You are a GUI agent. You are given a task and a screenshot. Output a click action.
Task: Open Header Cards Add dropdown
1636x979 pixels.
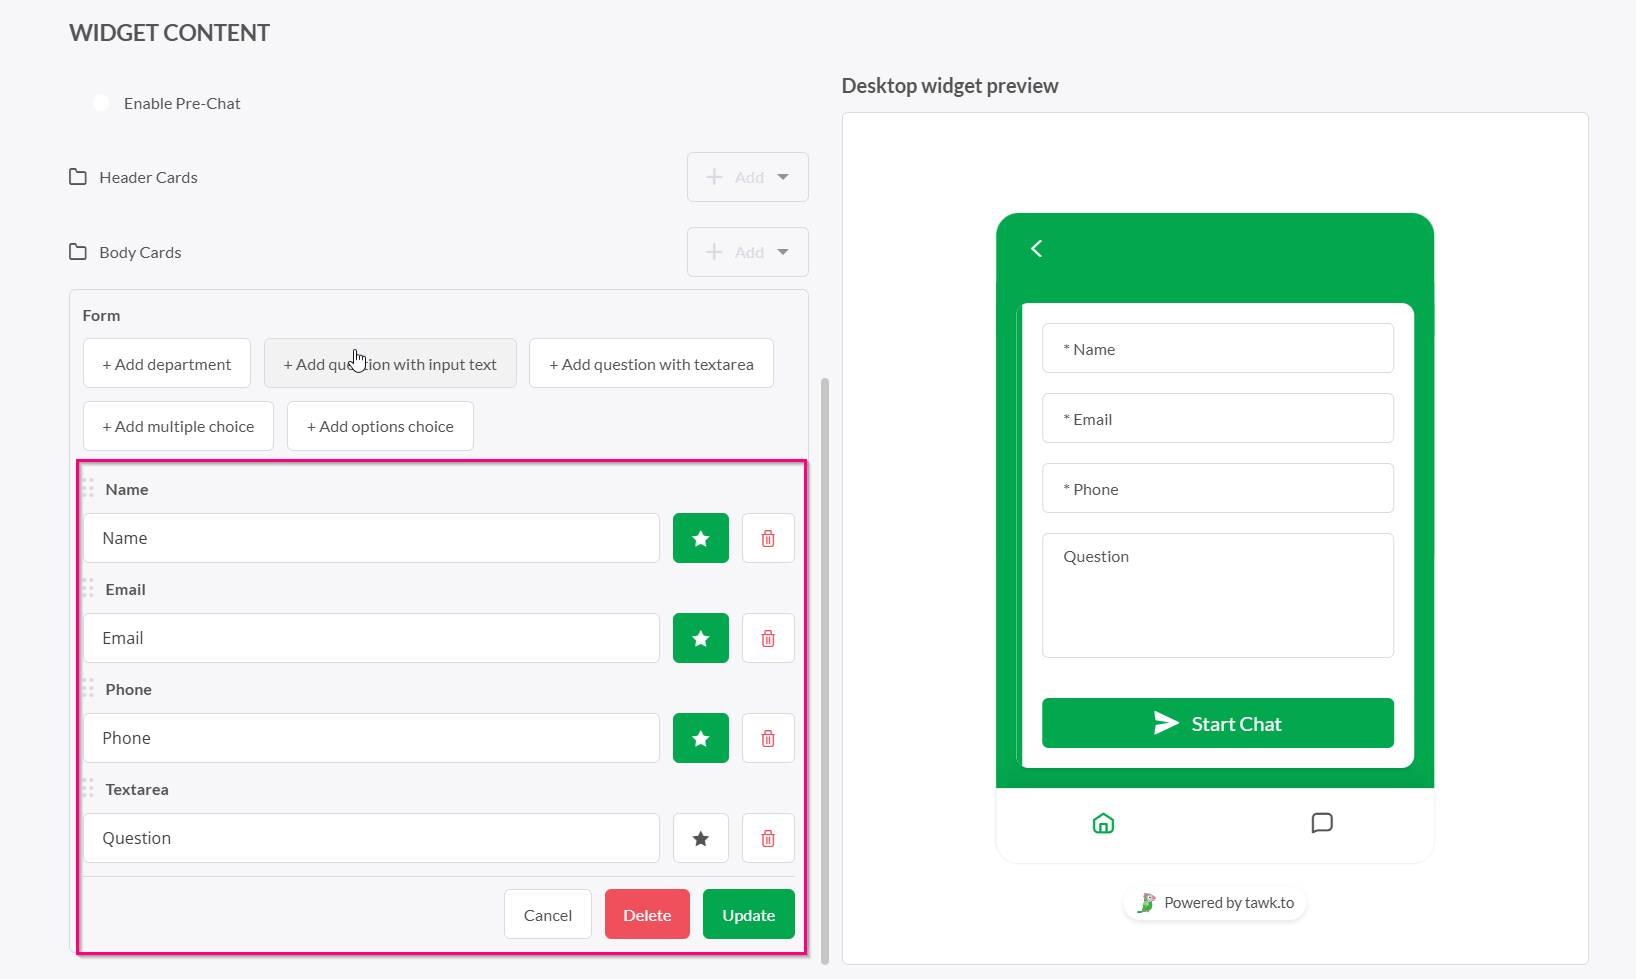point(747,177)
